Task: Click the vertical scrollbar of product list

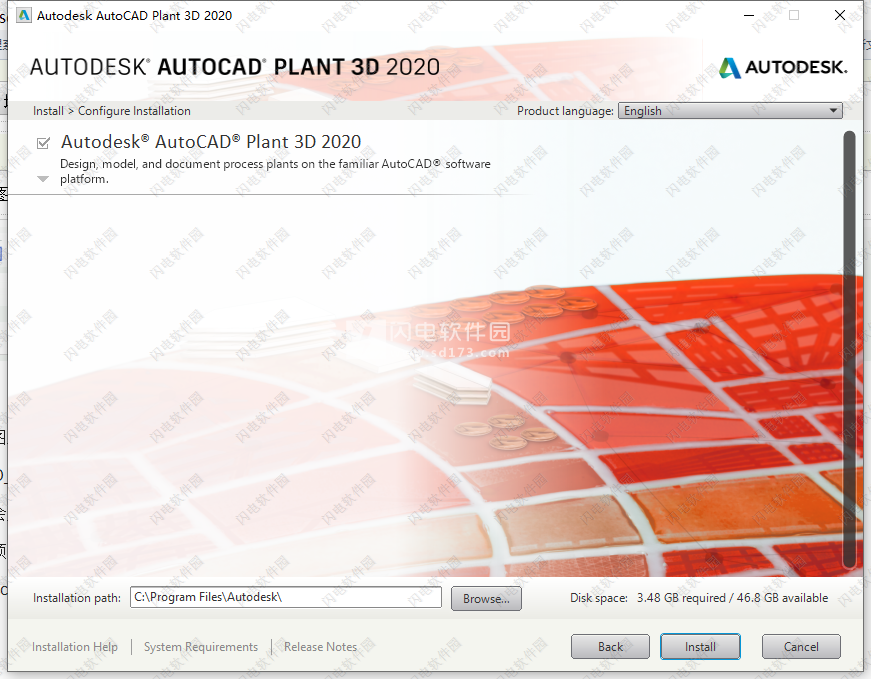Action: pyautogui.click(x=849, y=350)
